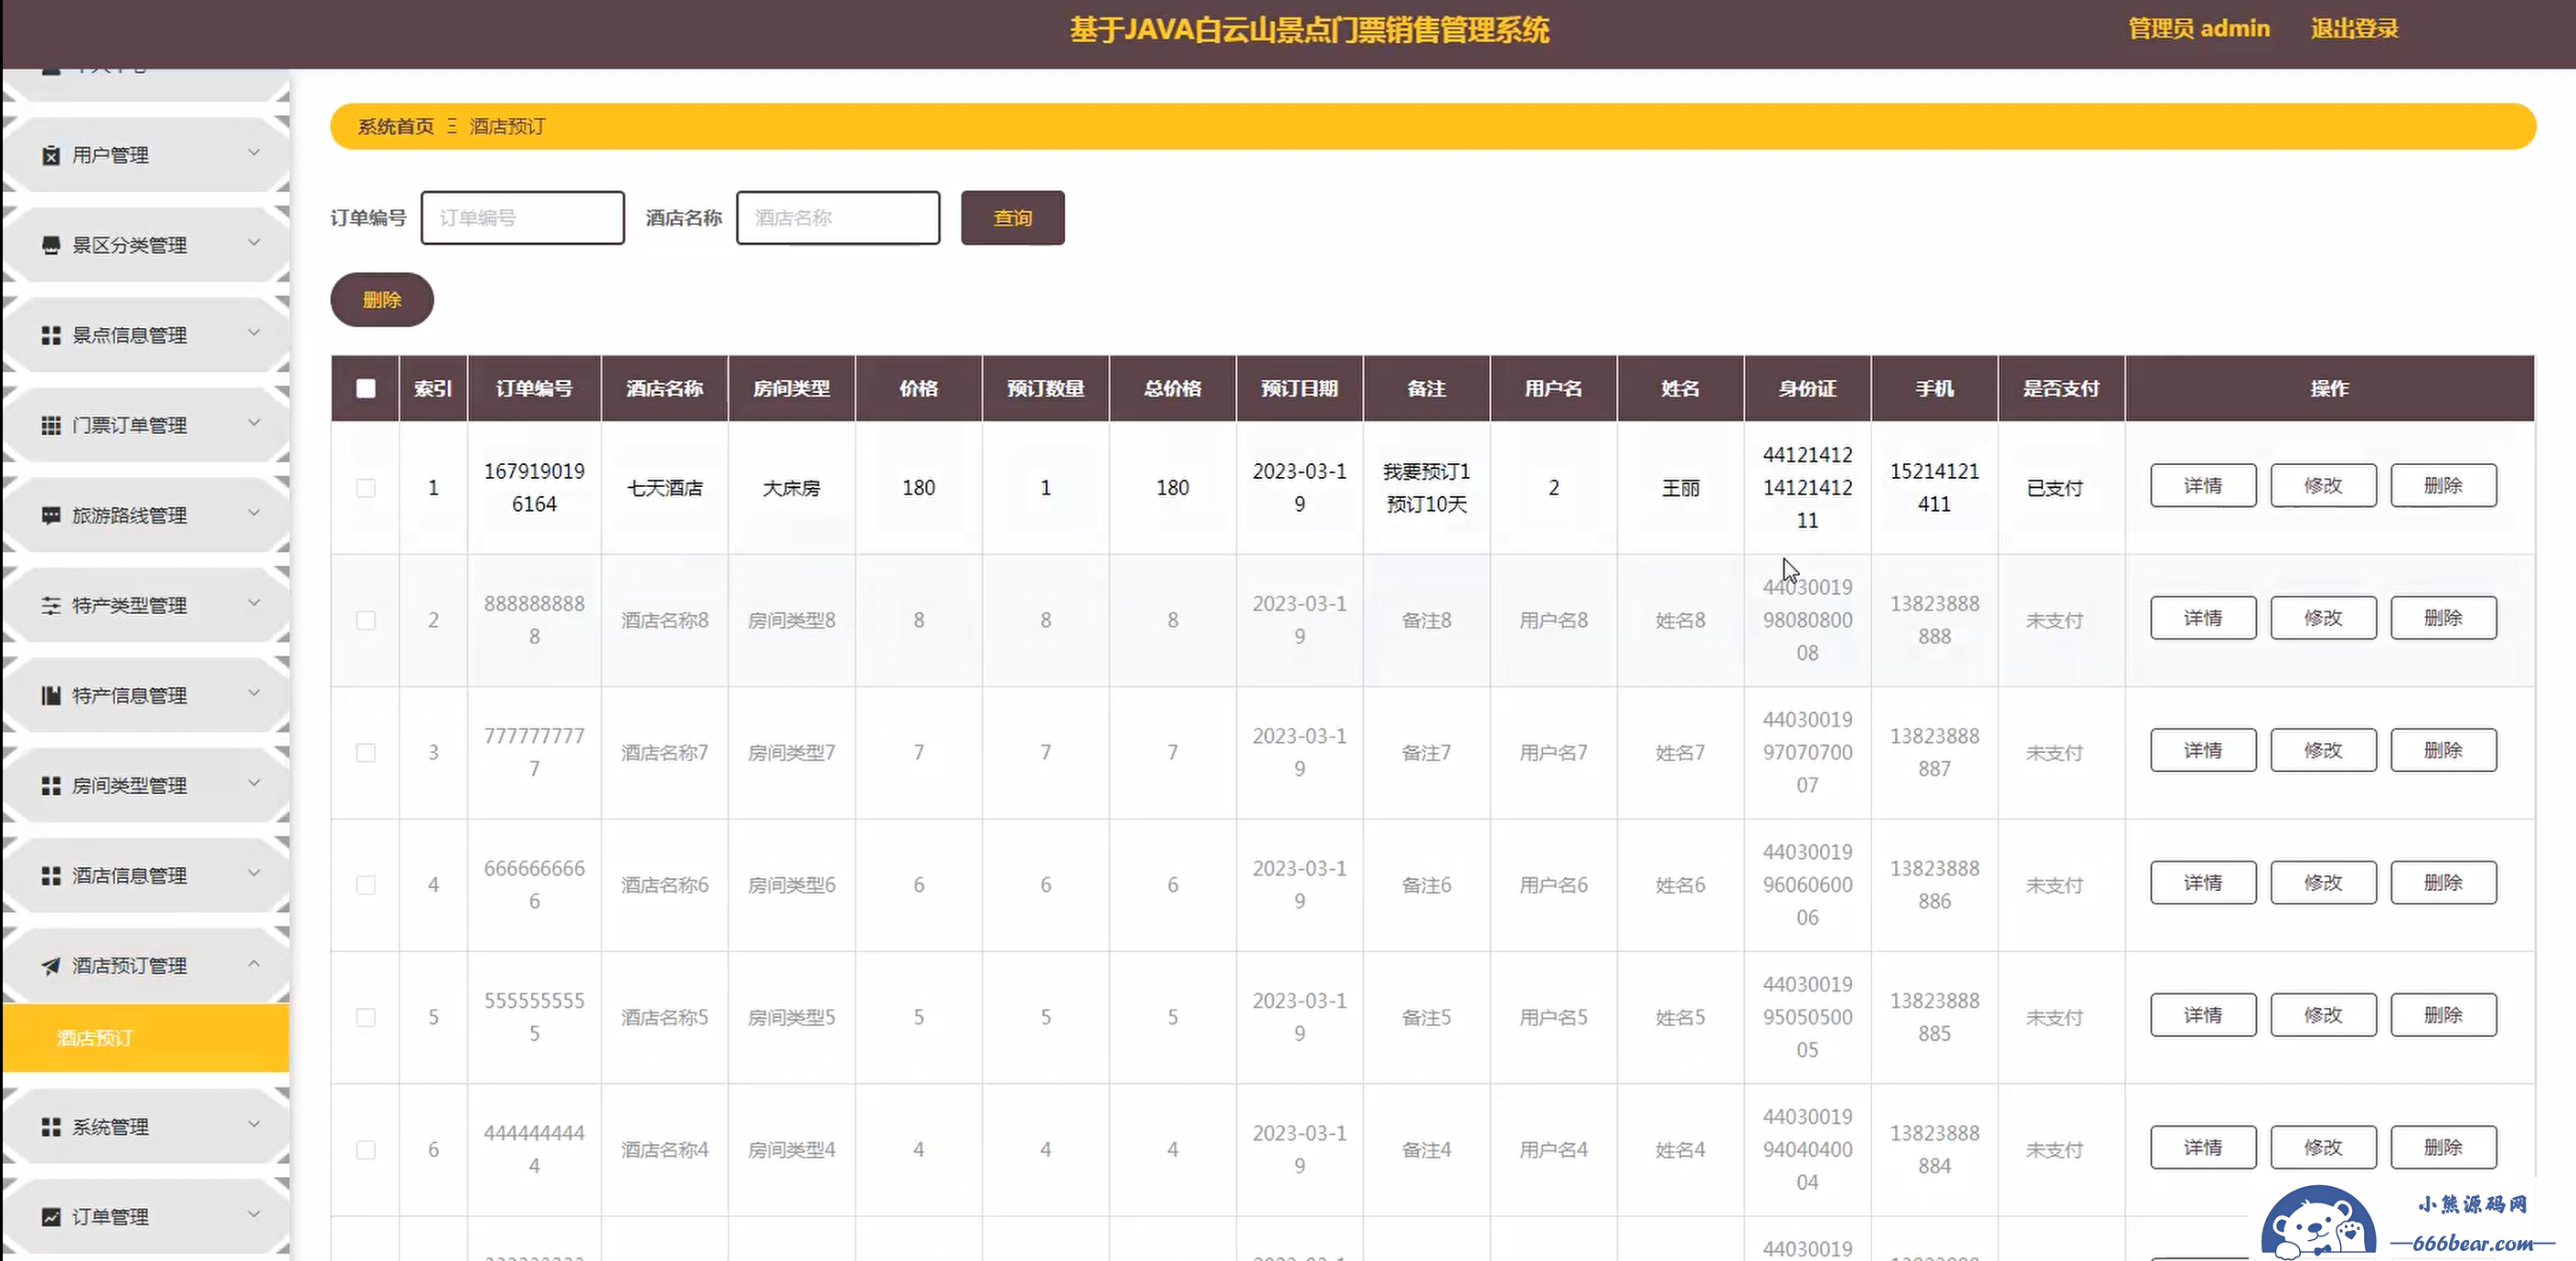Click the 景点信息管理 grid icon
The height and width of the screenshot is (1261, 2576).
pyautogui.click(x=51, y=335)
